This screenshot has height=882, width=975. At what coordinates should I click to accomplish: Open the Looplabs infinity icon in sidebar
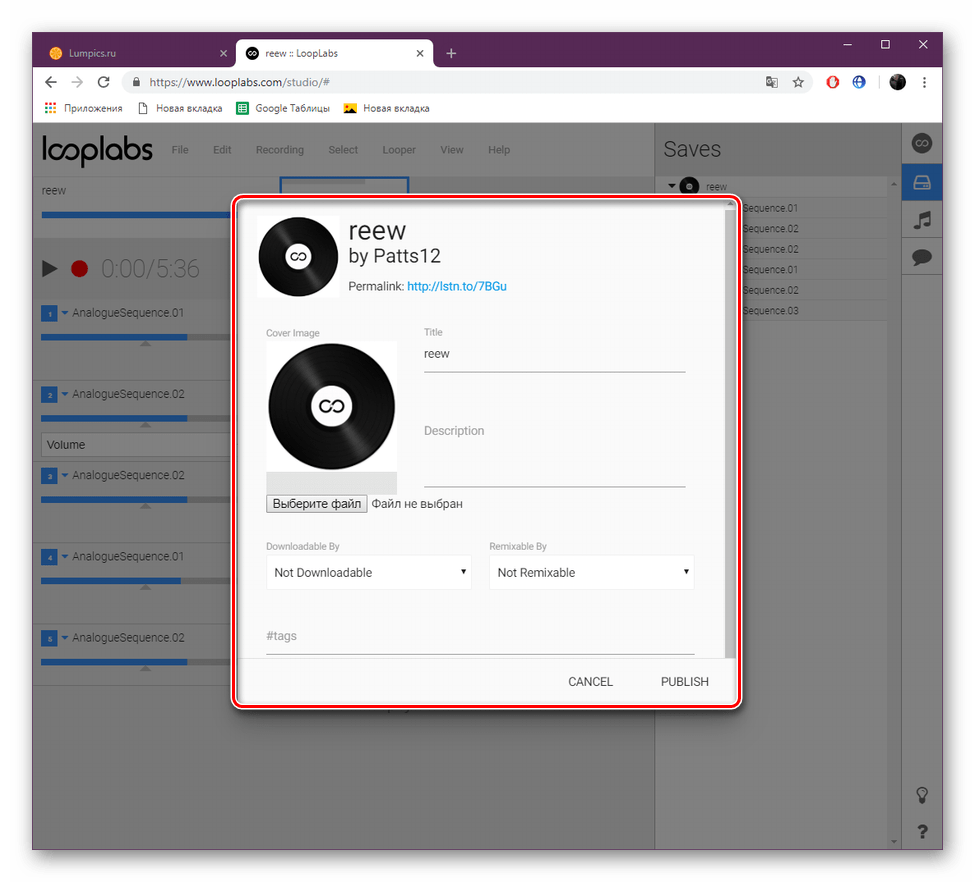point(921,143)
